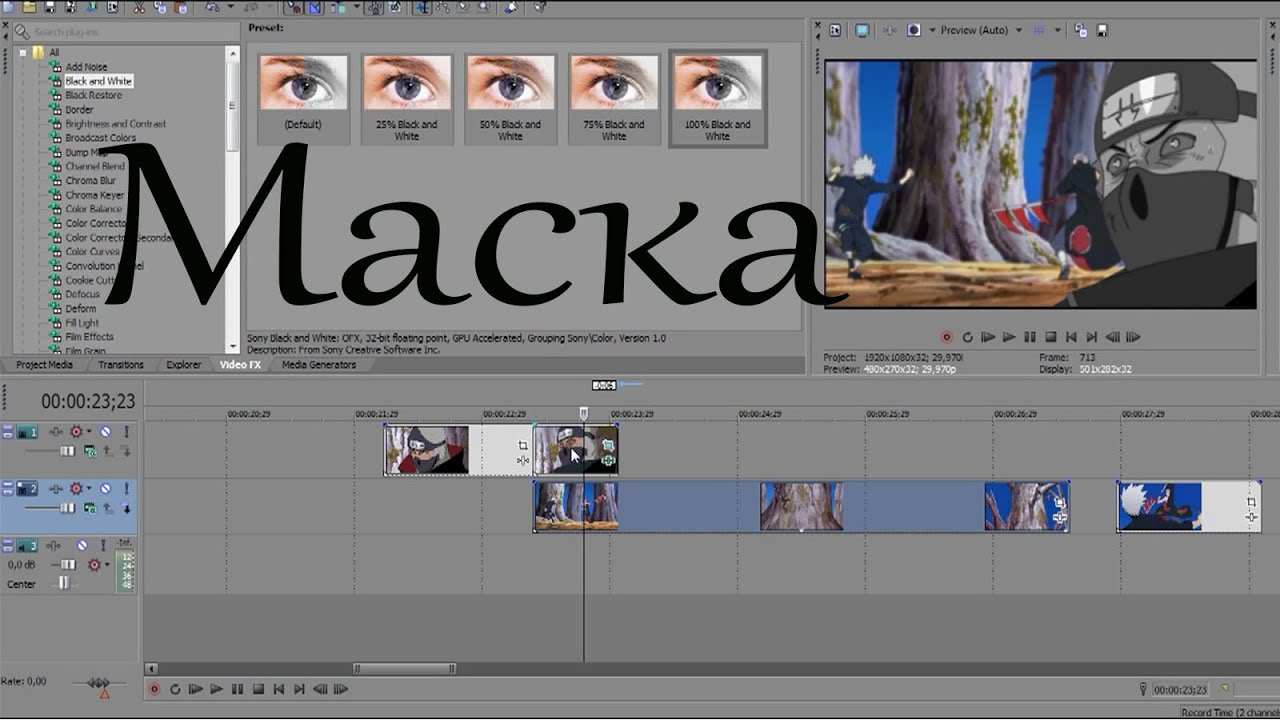Open Event Pan/Crop on first track 1 clip
Viewport: 1280px width, 720px height.
[523, 445]
